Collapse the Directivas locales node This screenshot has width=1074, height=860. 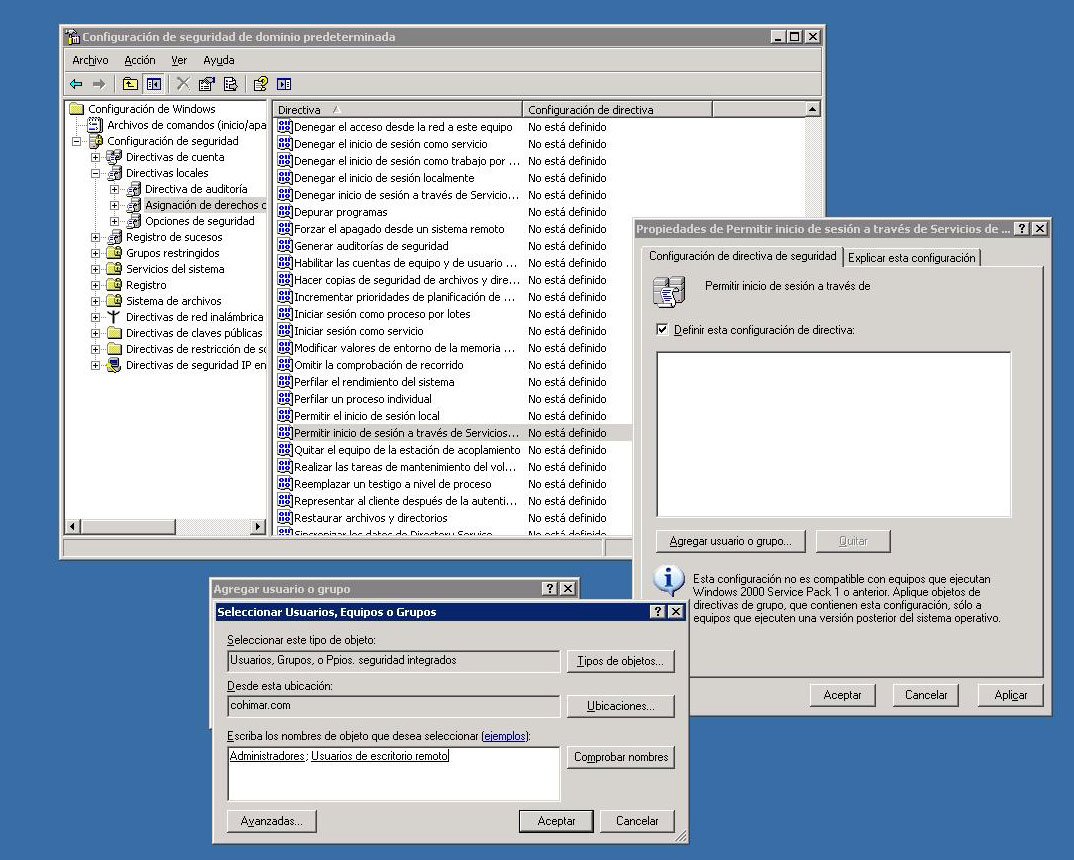coord(95,173)
